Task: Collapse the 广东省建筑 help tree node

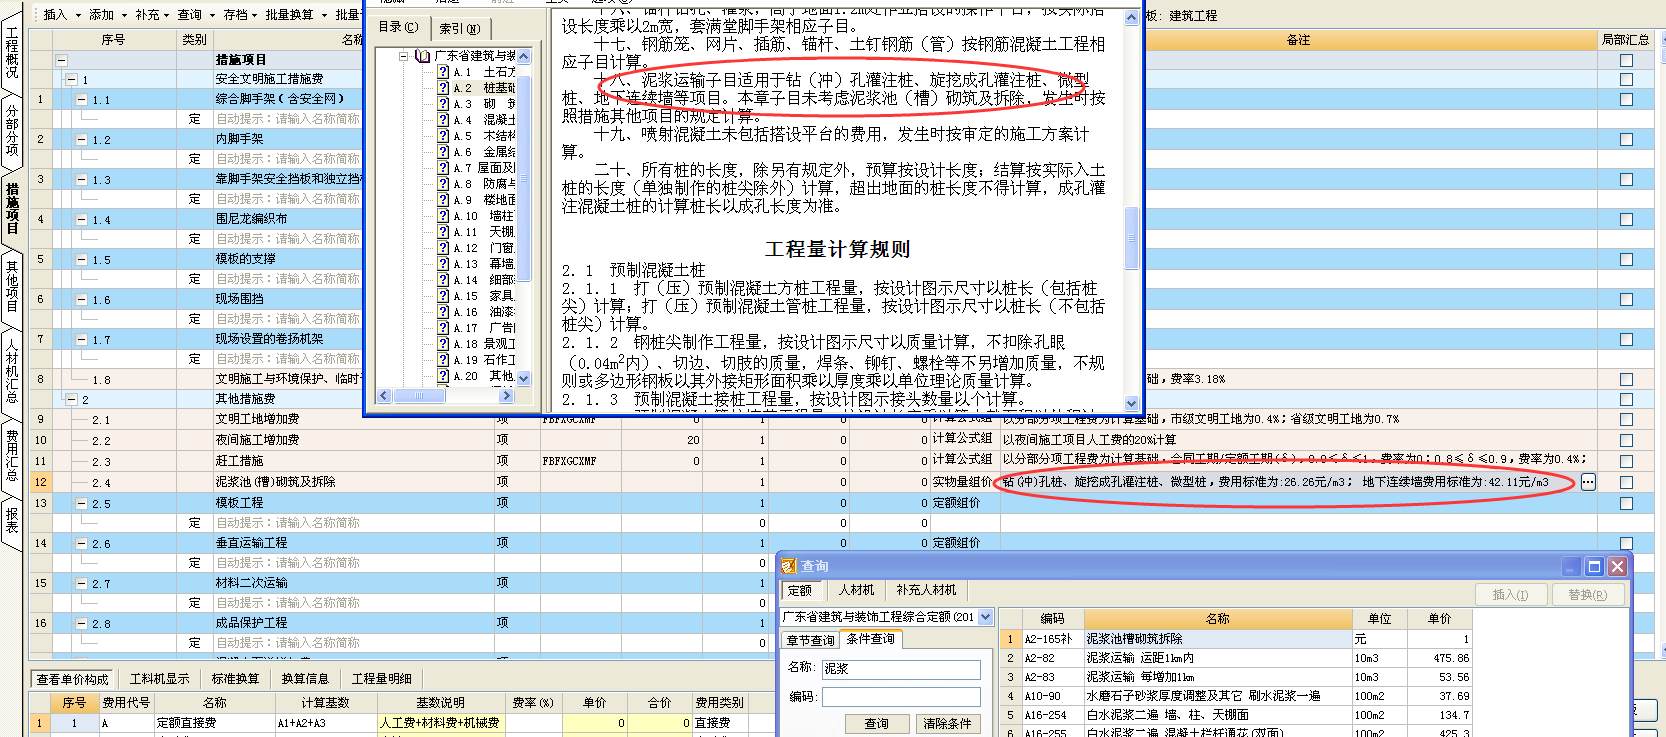Action: click(404, 56)
